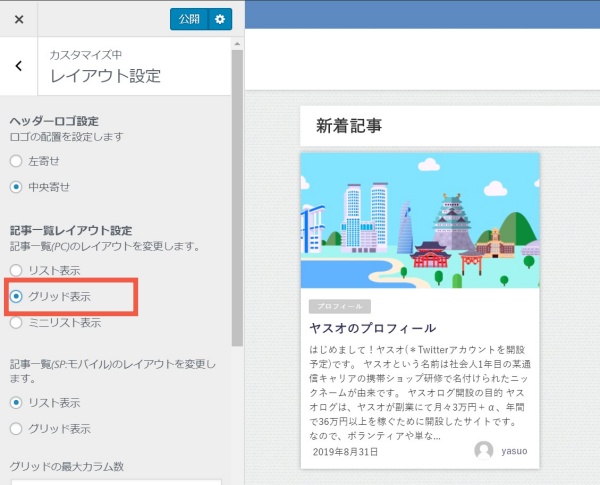Choose グリッド表示 for PC article list layout
The width and height of the screenshot is (600, 485).
click(16, 297)
